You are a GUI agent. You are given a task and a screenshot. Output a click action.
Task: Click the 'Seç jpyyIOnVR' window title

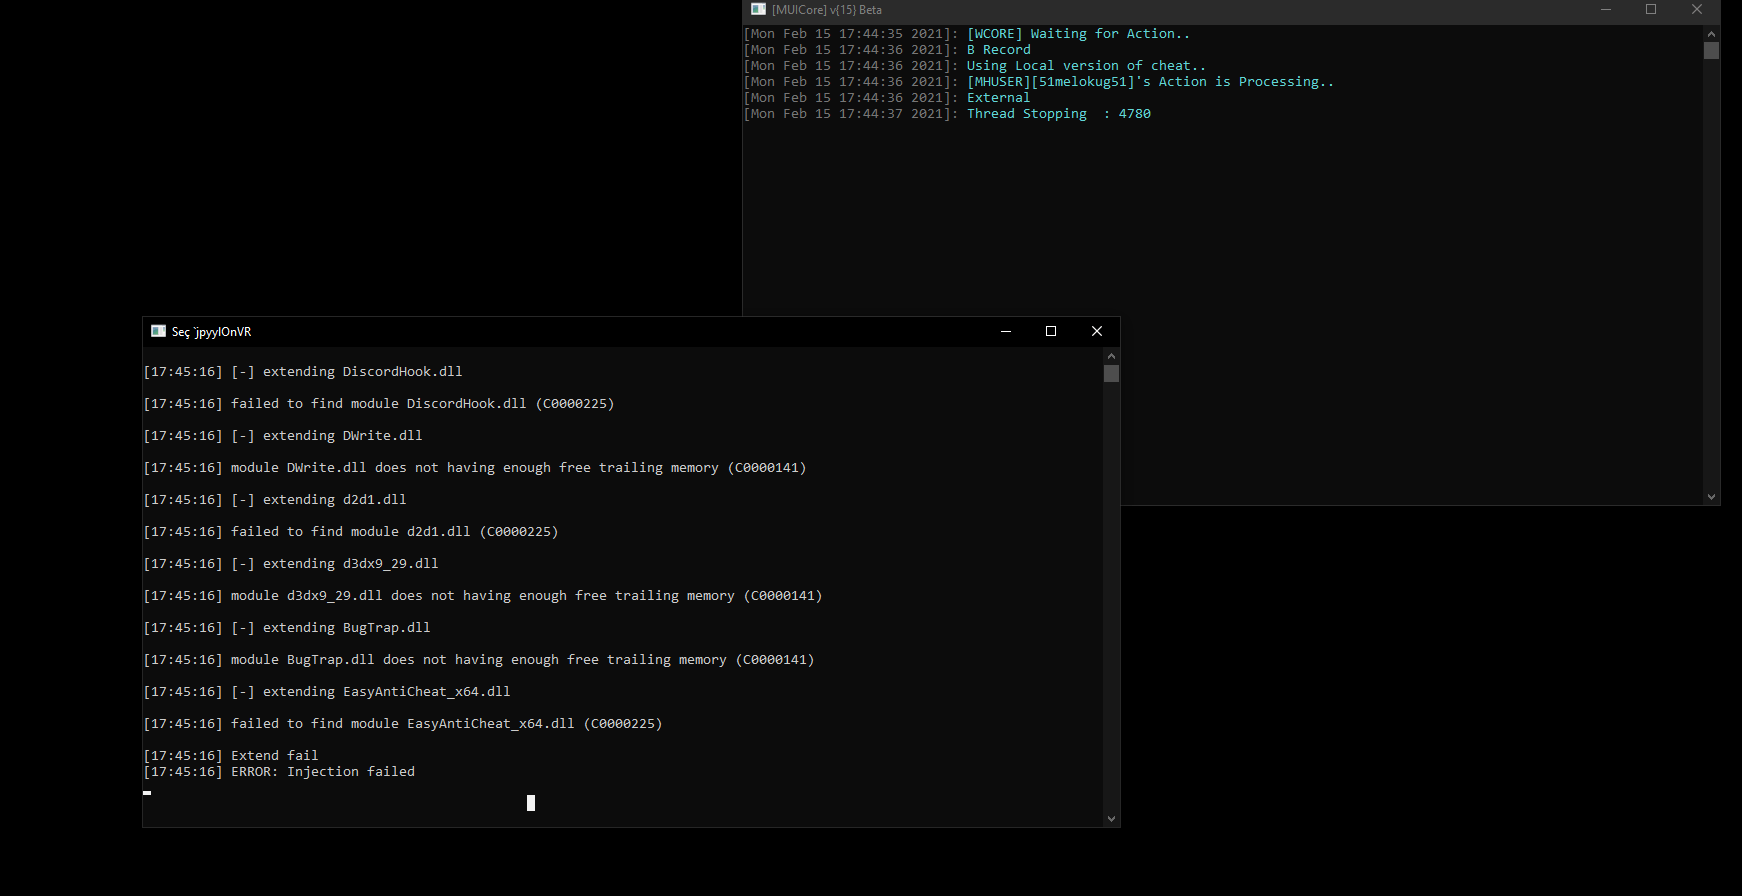pos(211,332)
